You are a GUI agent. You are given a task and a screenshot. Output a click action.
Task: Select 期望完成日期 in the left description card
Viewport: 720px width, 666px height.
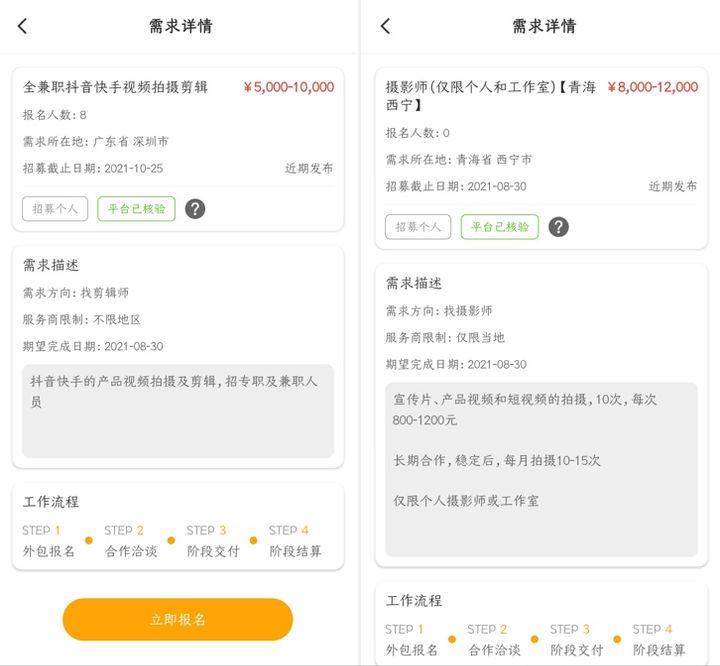pos(93,346)
